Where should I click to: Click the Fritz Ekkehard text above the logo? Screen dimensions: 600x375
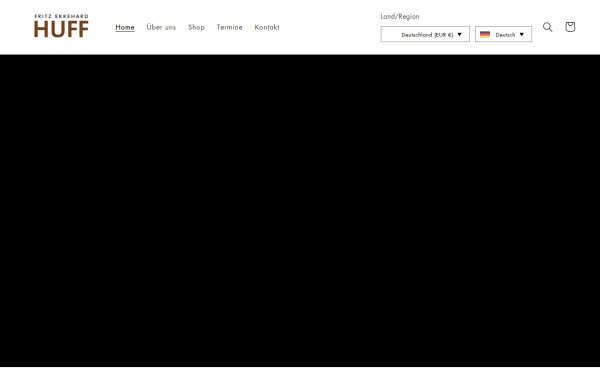61,16
